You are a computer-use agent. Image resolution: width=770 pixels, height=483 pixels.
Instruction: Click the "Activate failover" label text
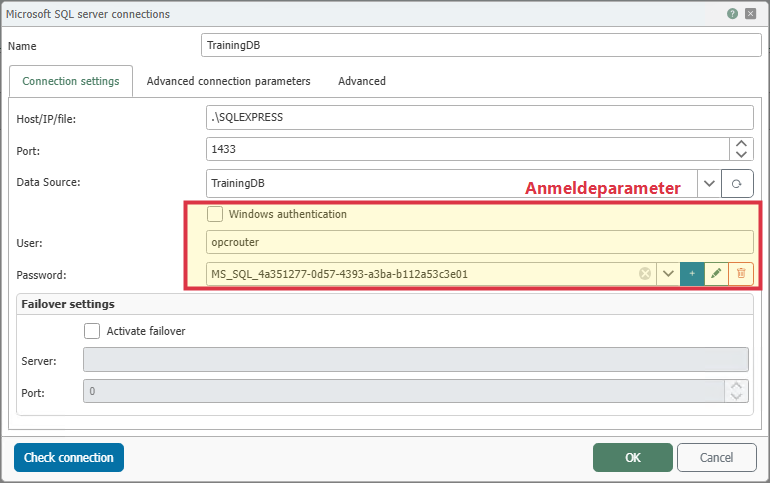146,331
